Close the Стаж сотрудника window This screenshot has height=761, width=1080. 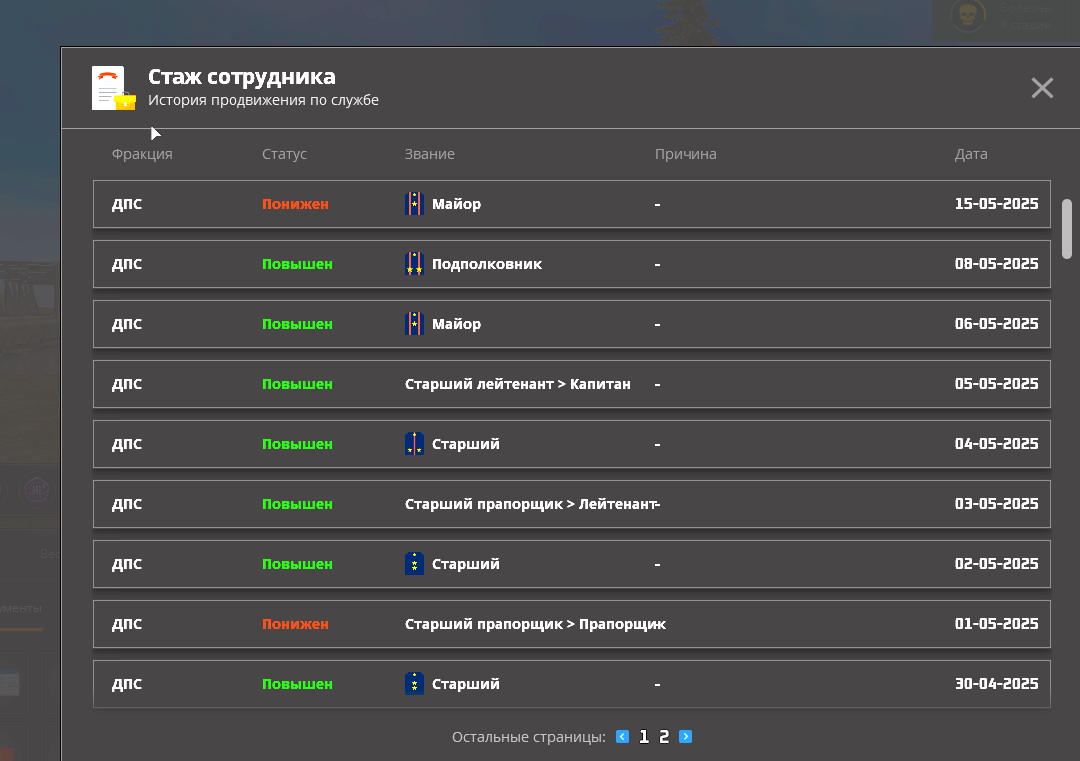[1042, 88]
